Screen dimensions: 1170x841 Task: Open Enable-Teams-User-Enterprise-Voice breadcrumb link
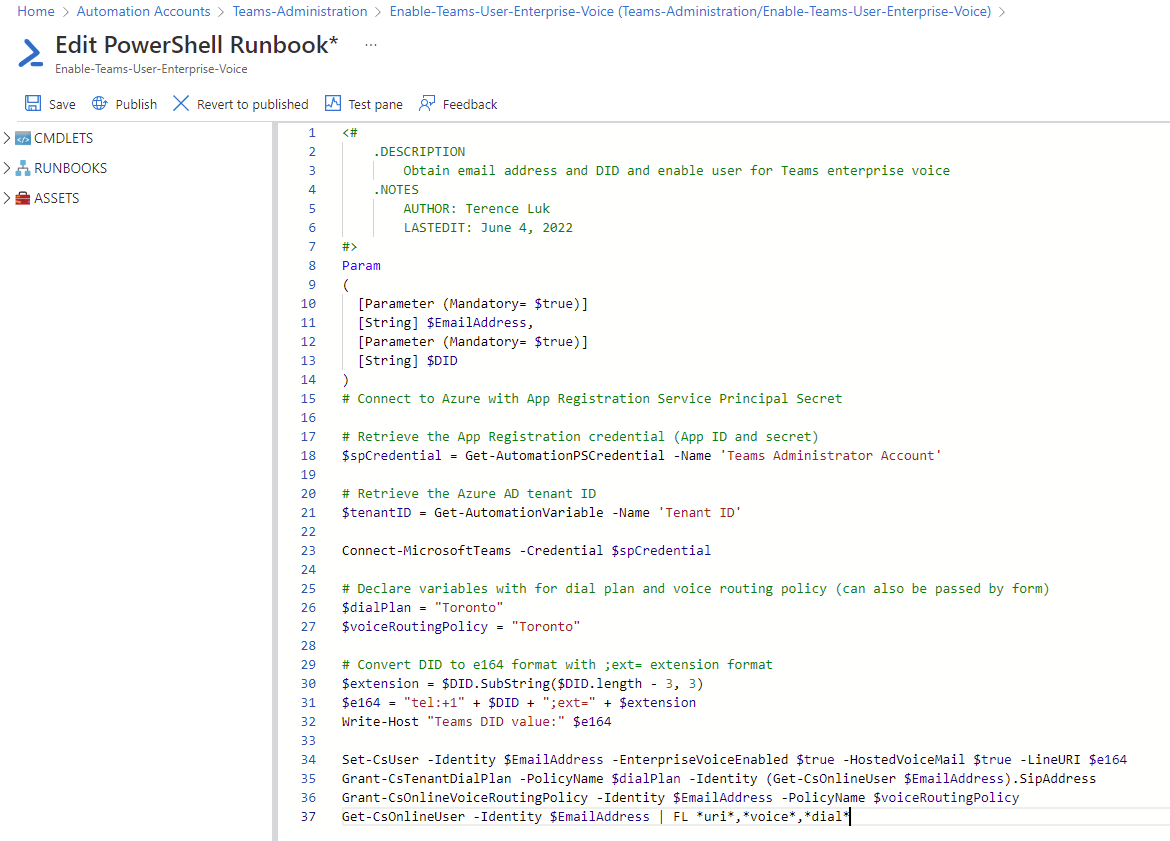tap(690, 12)
